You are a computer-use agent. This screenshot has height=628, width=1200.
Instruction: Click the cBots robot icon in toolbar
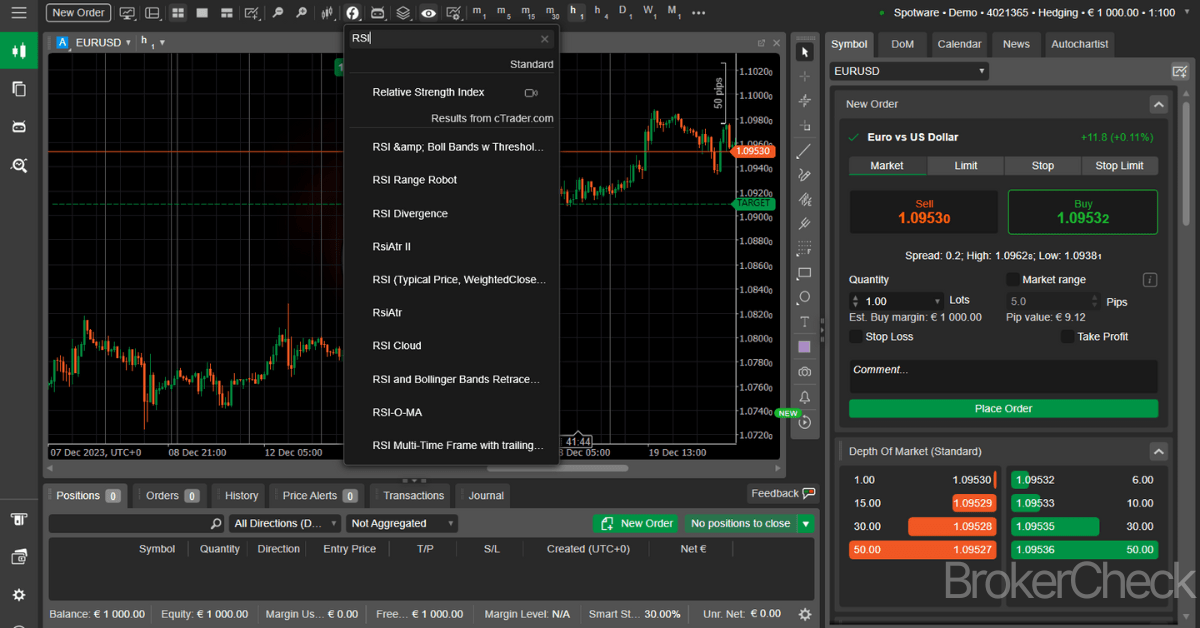378,13
